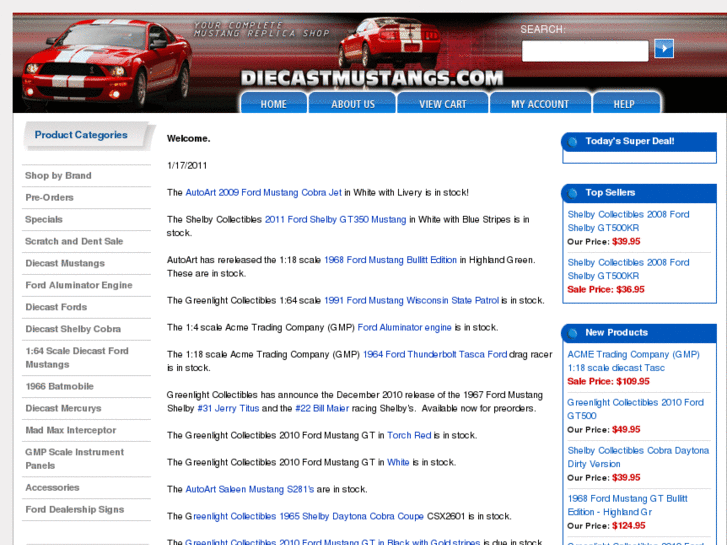The image size is (727, 545).
Task: Open the HELP tab
Action: (x=624, y=103)
